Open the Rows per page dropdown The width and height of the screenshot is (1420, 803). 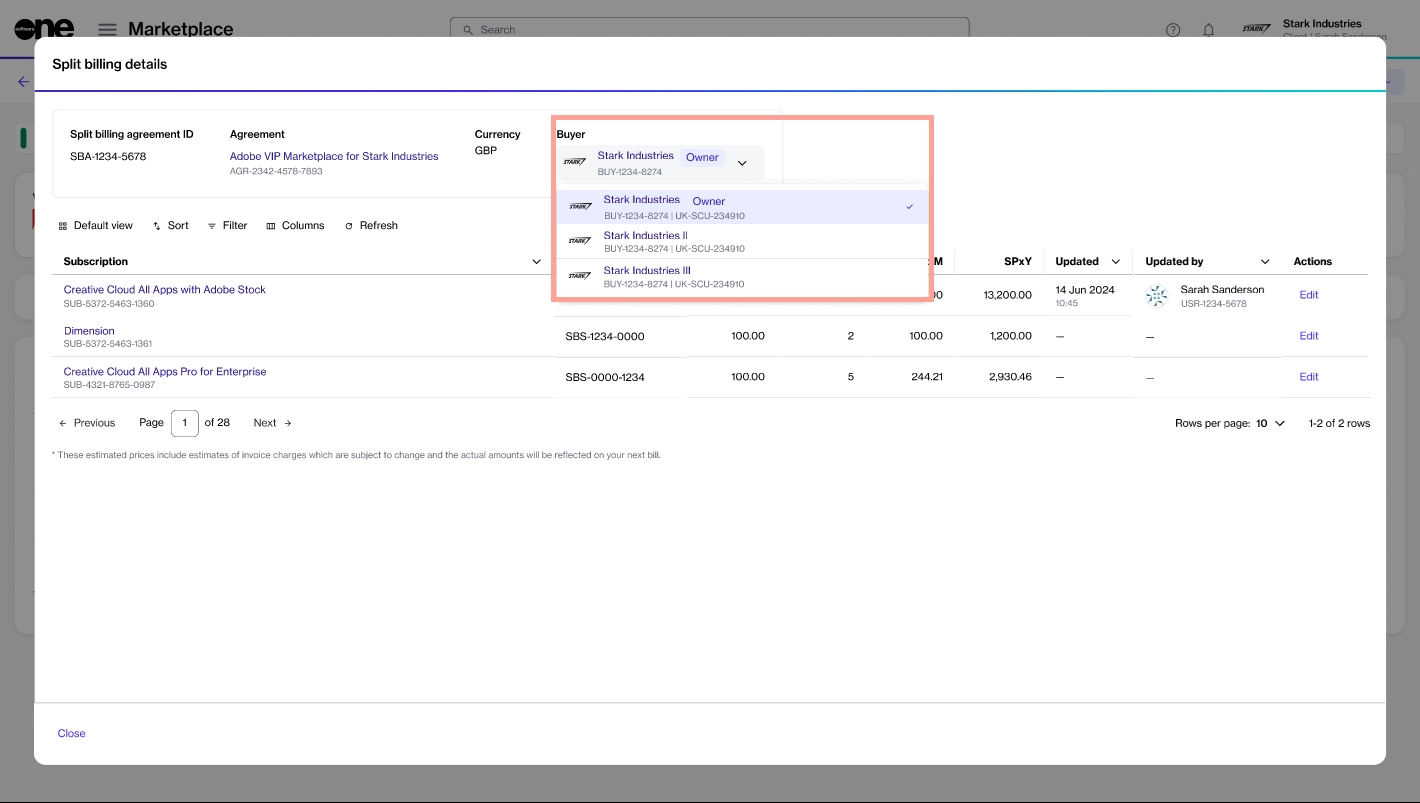tap(1270, 424)
